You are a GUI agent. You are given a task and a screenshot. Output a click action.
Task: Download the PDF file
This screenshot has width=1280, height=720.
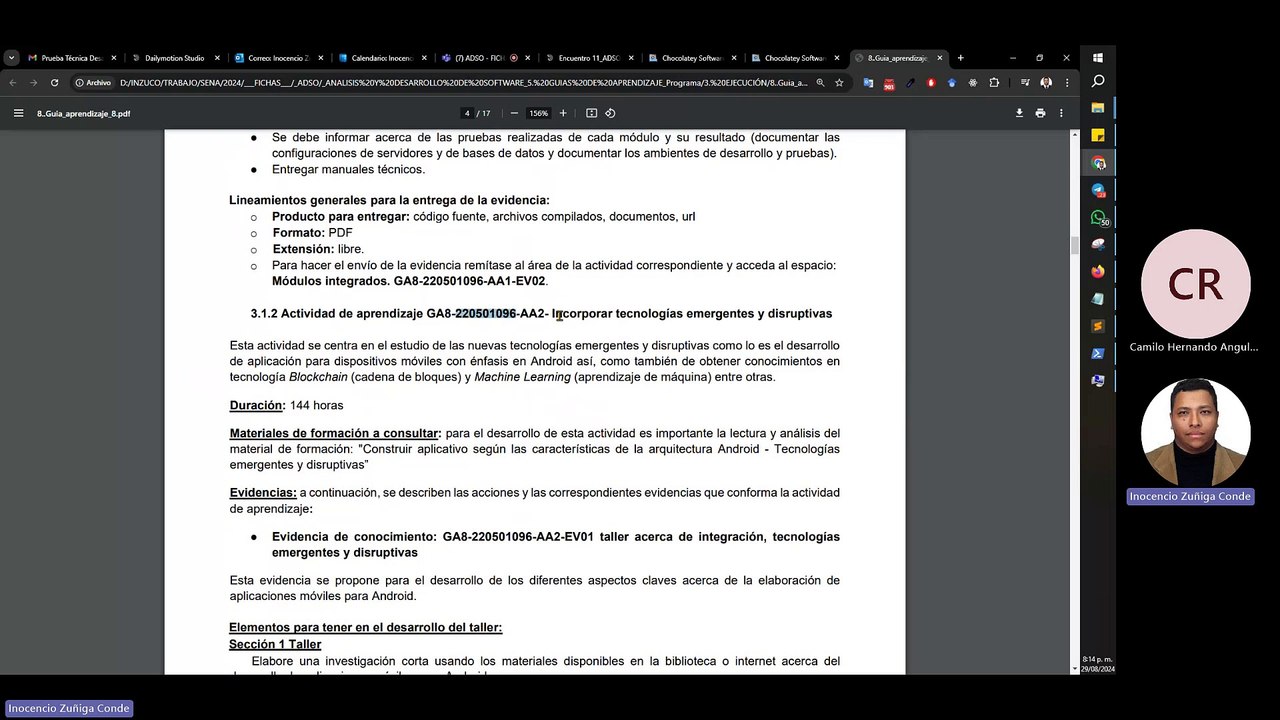tap(1019, 113)
